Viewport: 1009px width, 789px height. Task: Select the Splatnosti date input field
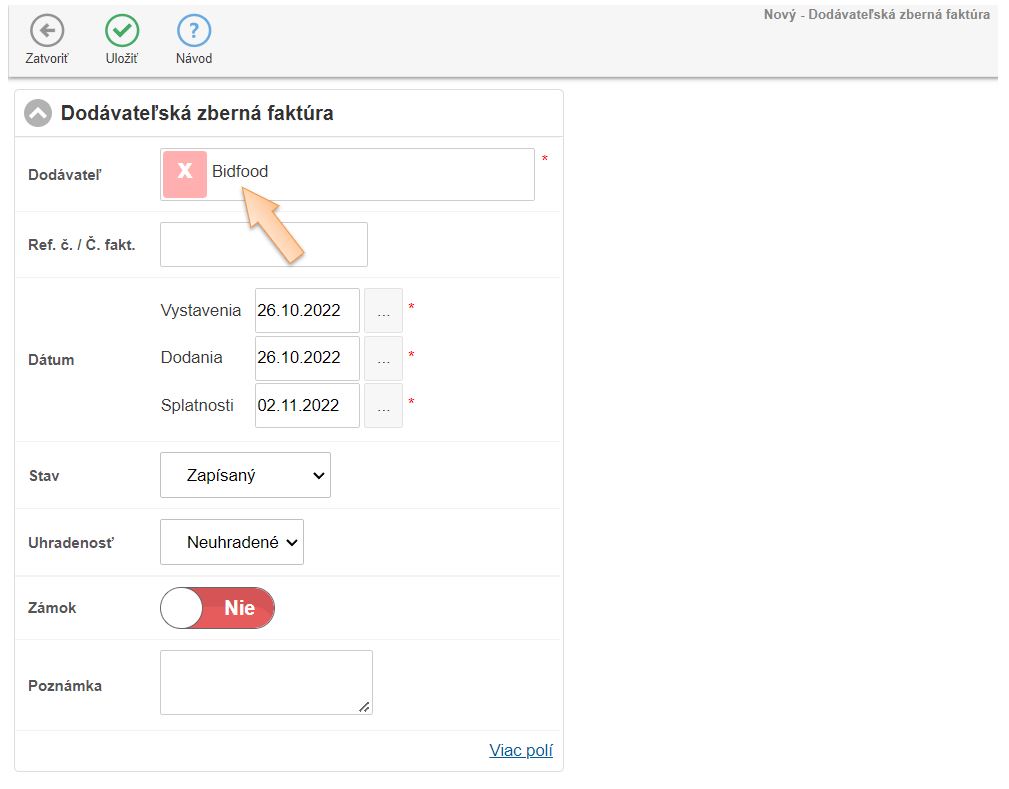click(x=307, y=406)
